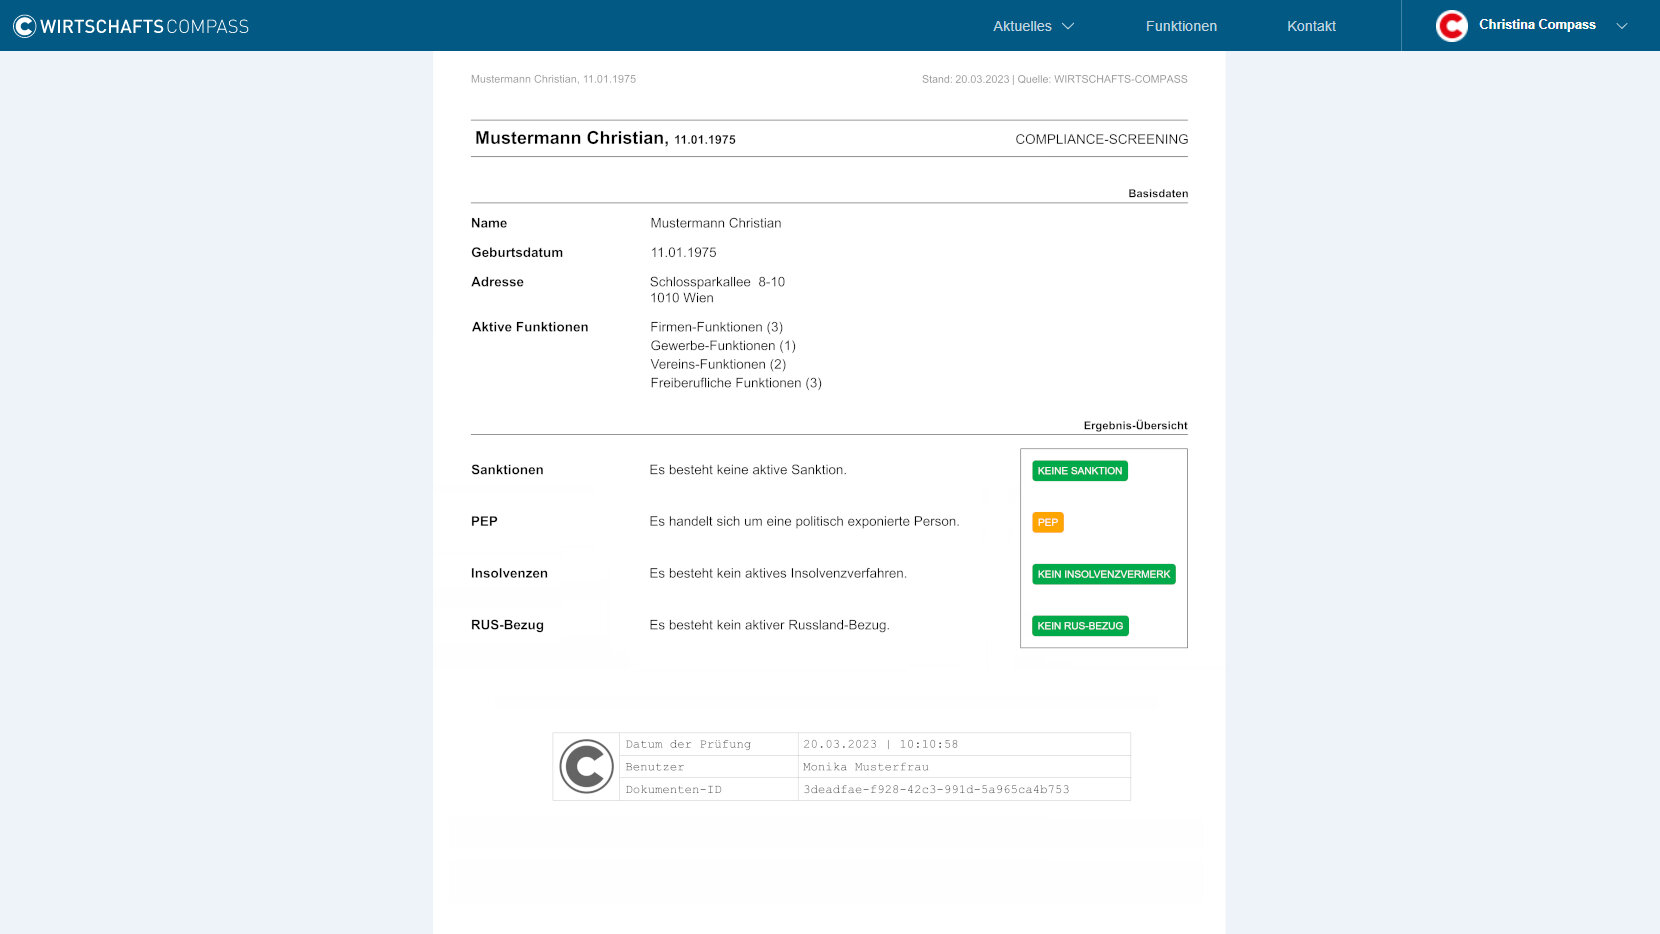Click the Dokumenten-ID value in stamp

[936, 790]
